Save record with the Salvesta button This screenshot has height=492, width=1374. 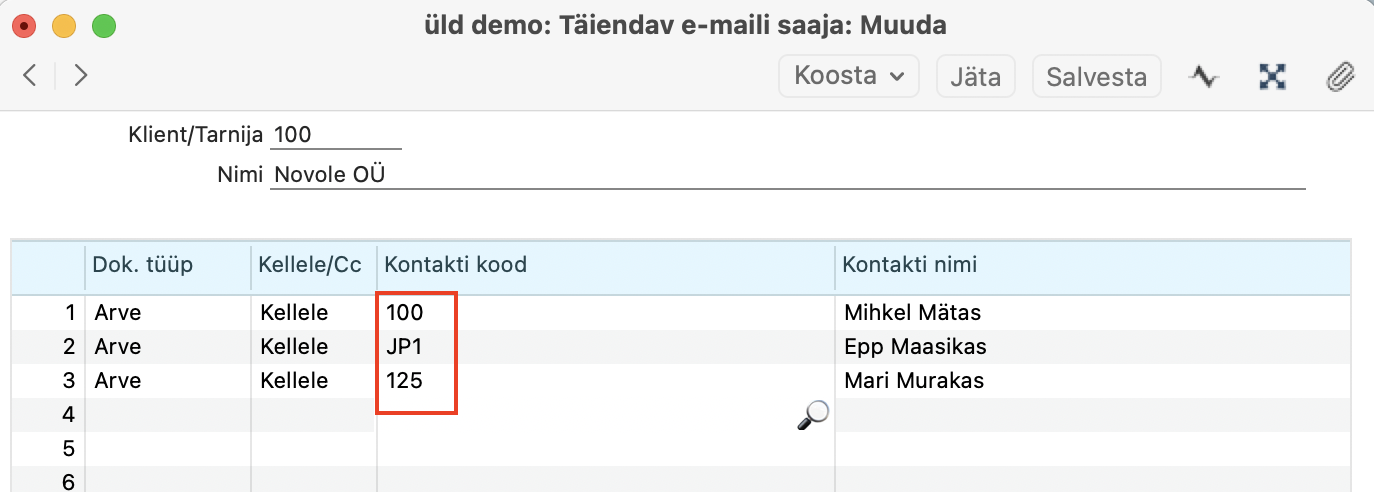coord(1096,76)
